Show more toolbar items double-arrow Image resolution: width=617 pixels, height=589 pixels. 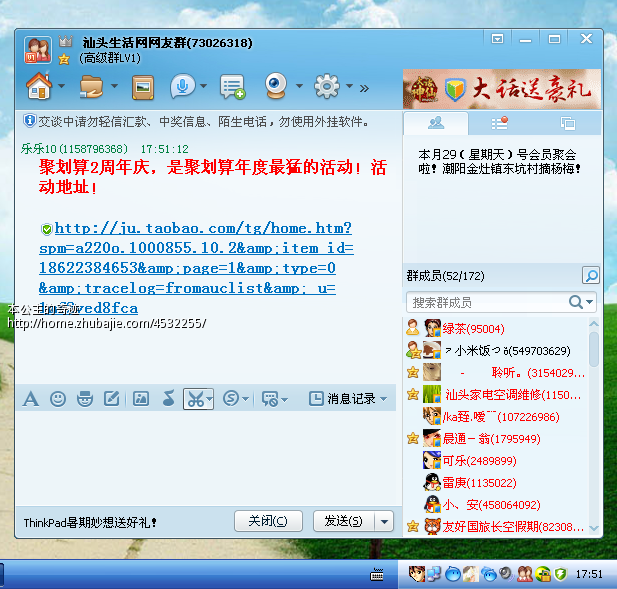pos(364,89)
